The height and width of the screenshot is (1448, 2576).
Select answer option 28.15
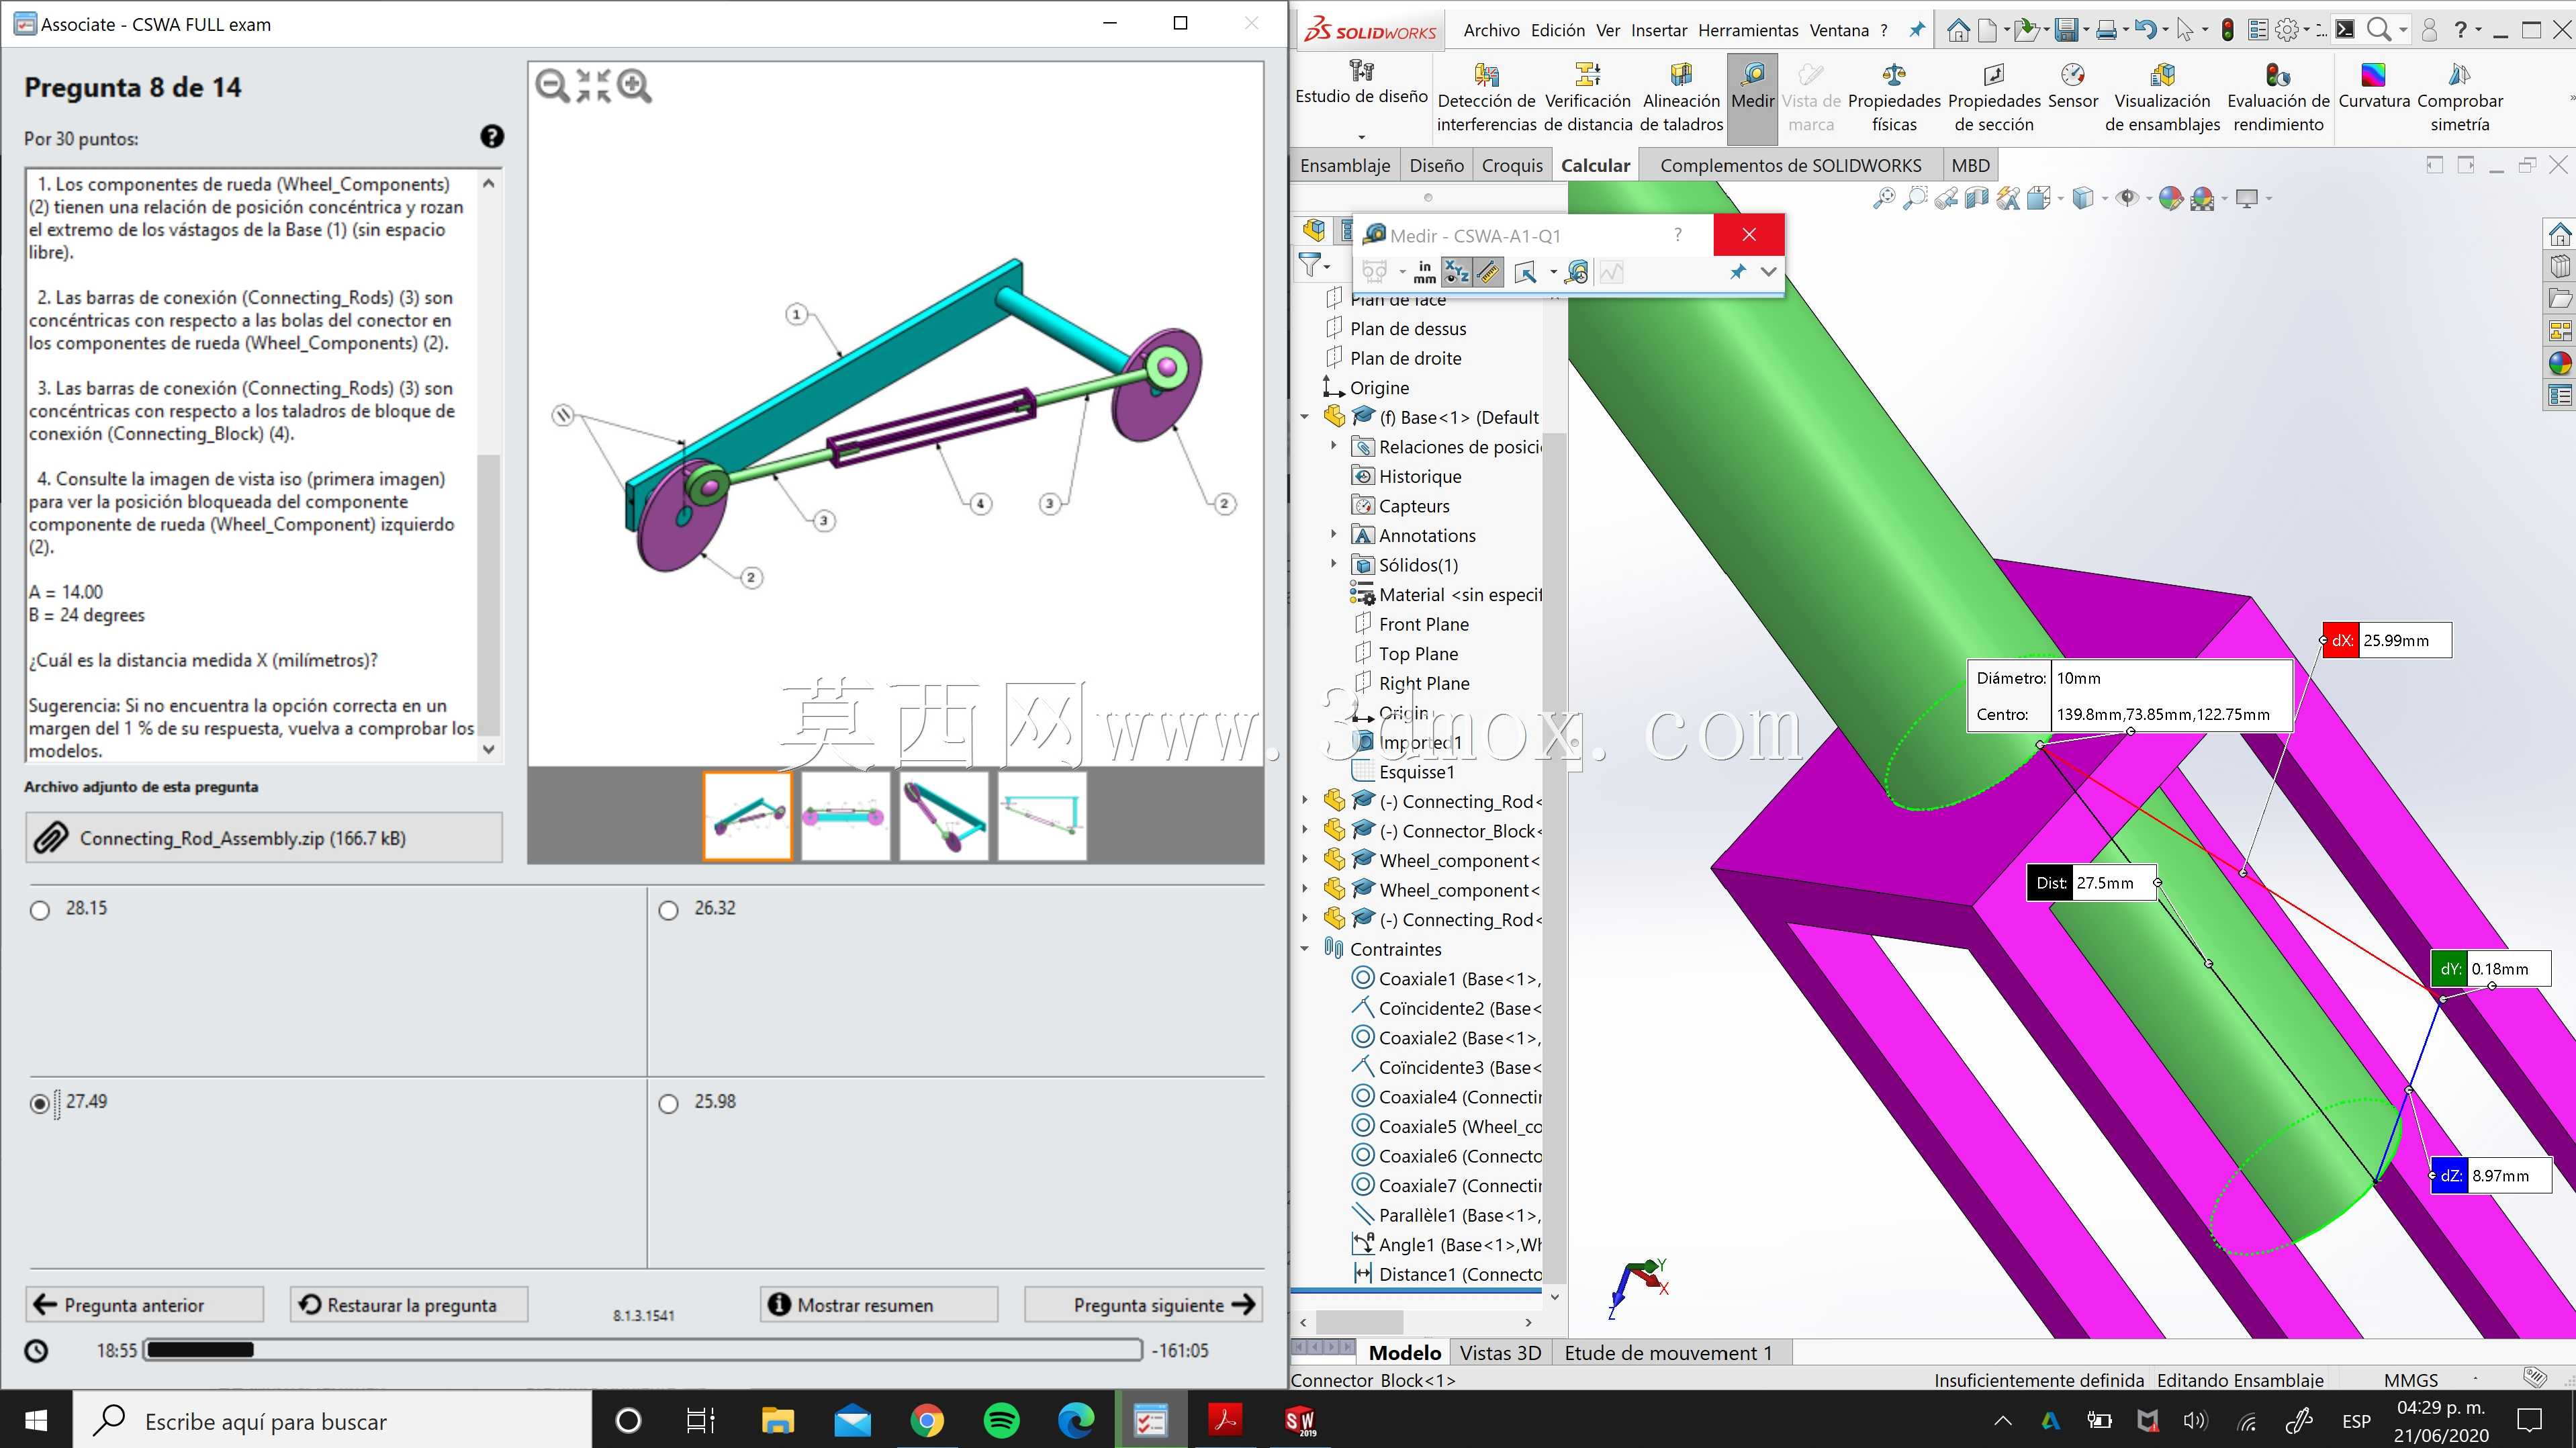pos(40,910)
